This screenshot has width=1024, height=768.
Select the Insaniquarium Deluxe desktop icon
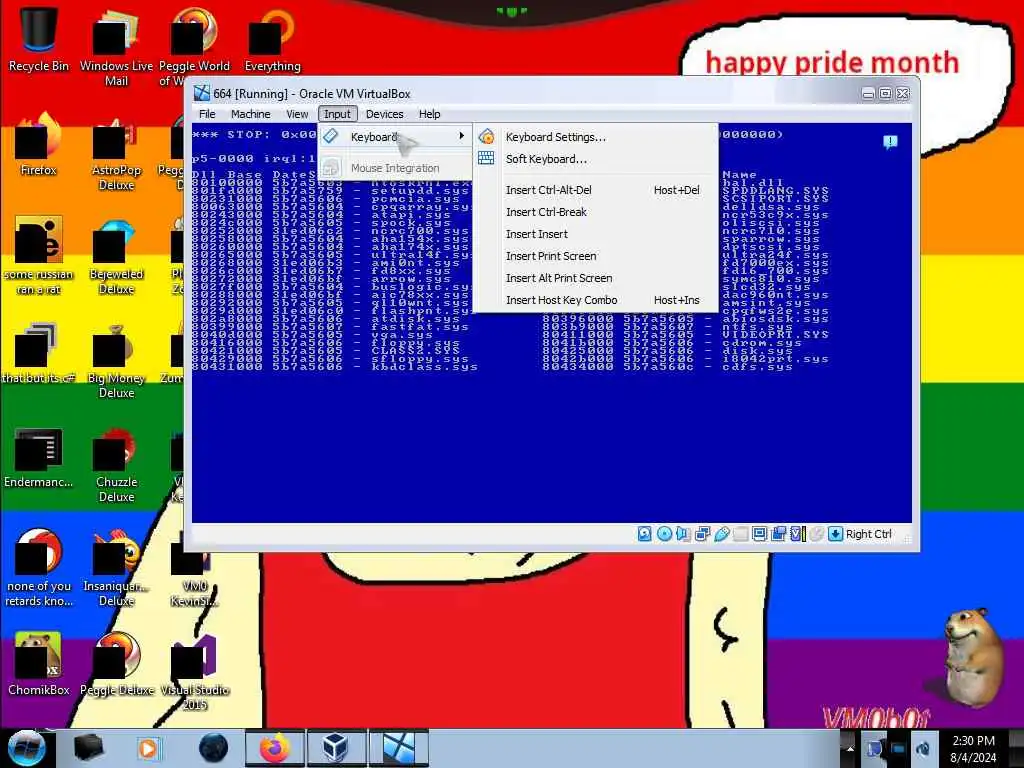click(116, 568)
